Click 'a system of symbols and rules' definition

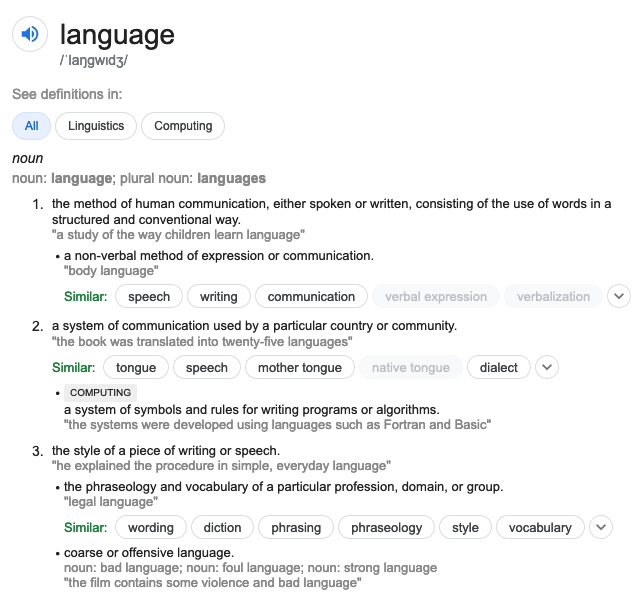(252, 410)
